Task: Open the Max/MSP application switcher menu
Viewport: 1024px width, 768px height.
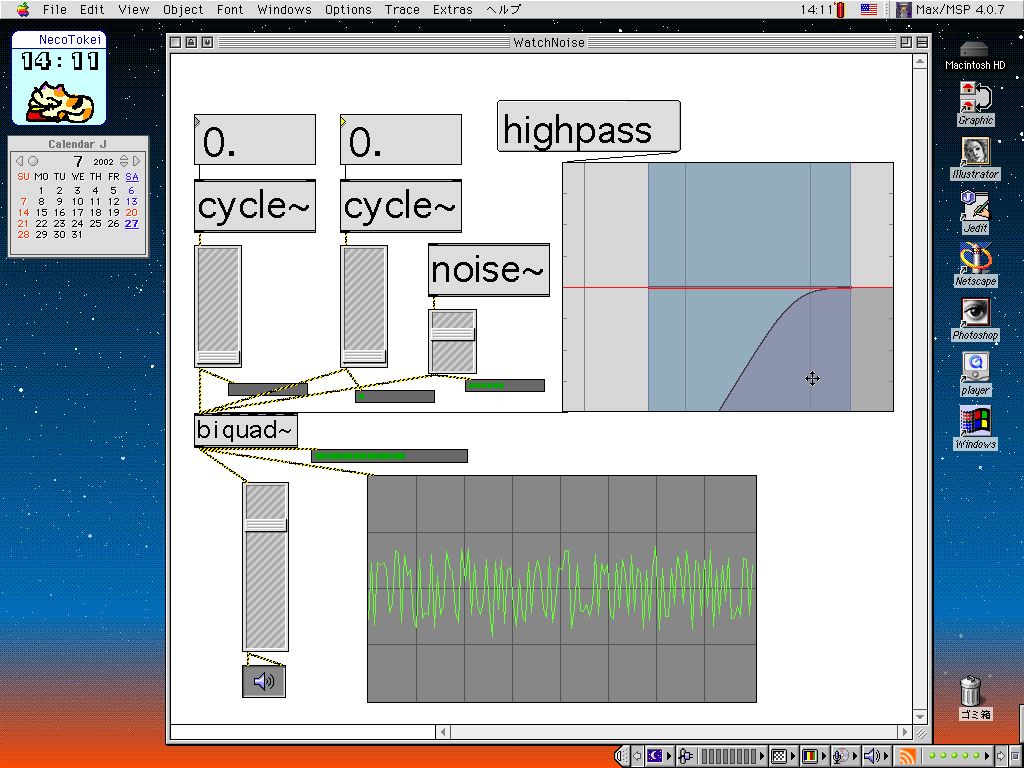Action: click(955, 10)
